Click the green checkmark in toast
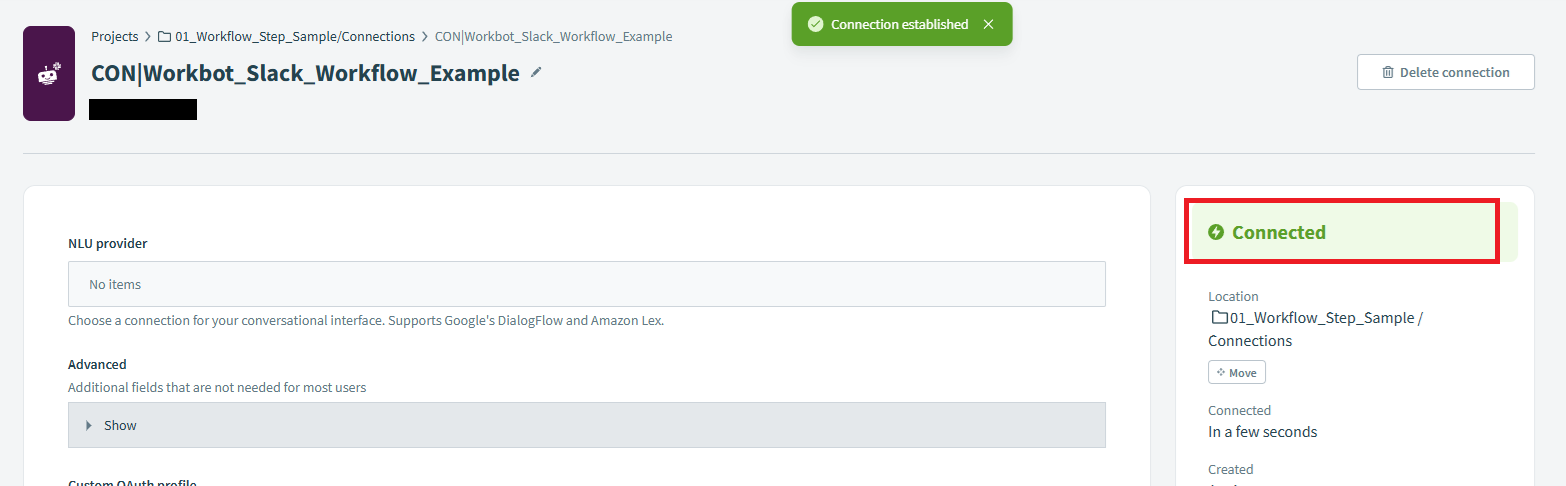 click(816, 24)
